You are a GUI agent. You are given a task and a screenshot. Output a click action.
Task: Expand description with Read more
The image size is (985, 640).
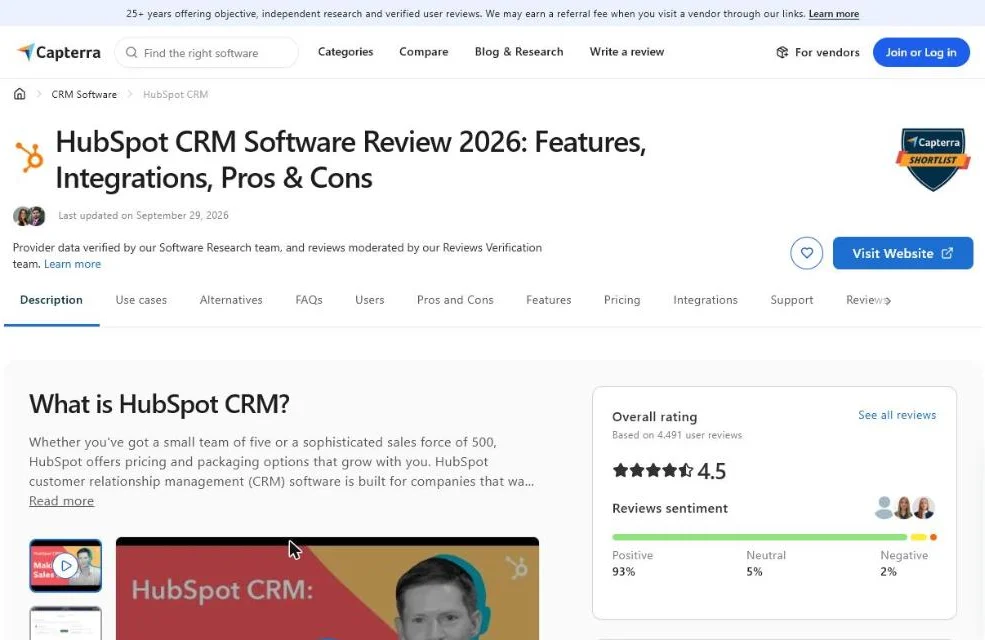tap(62, 501)
